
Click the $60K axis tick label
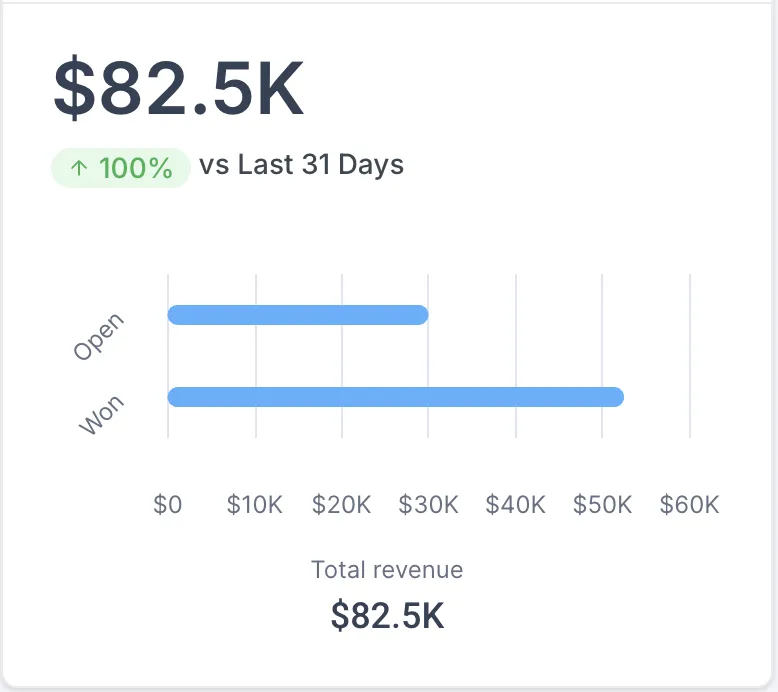[689, 505]
